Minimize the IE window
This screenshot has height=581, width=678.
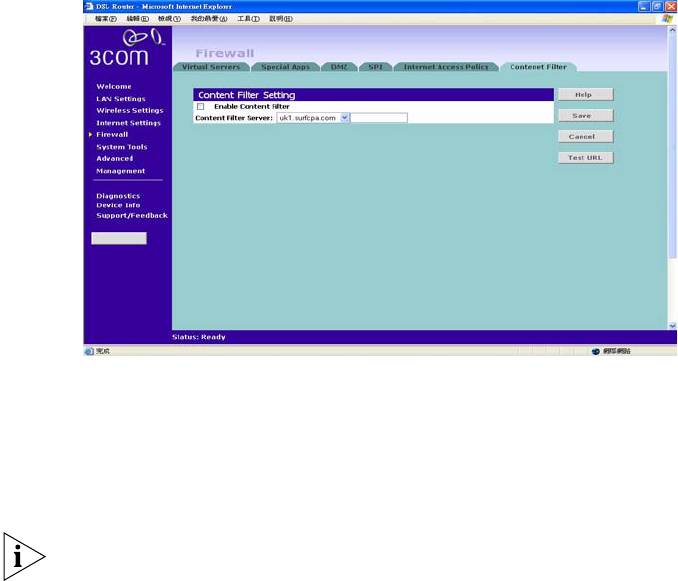coord(644,6)
